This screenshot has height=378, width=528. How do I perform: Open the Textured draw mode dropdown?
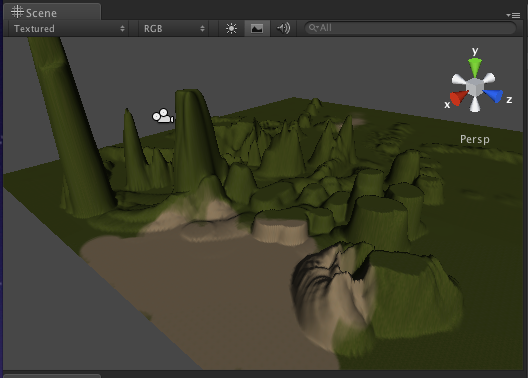(x=69, y=29)
